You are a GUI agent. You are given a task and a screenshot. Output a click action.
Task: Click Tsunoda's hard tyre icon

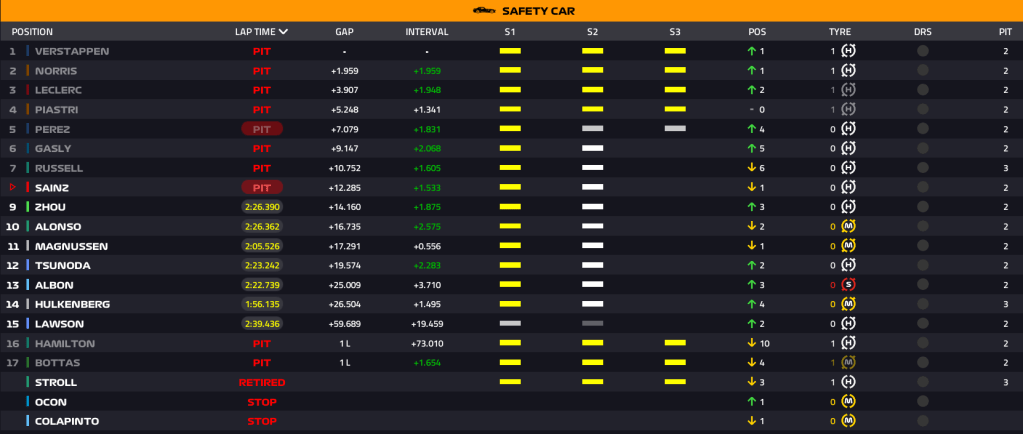(848, 266)
